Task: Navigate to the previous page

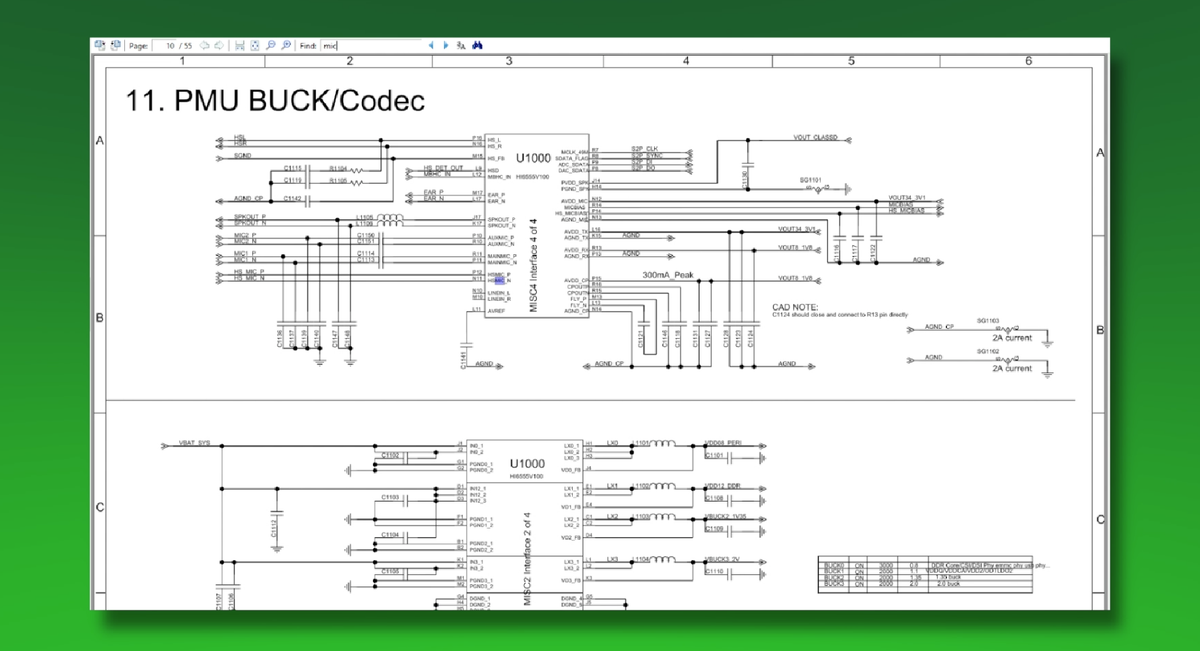Action: tap(203, 45)
